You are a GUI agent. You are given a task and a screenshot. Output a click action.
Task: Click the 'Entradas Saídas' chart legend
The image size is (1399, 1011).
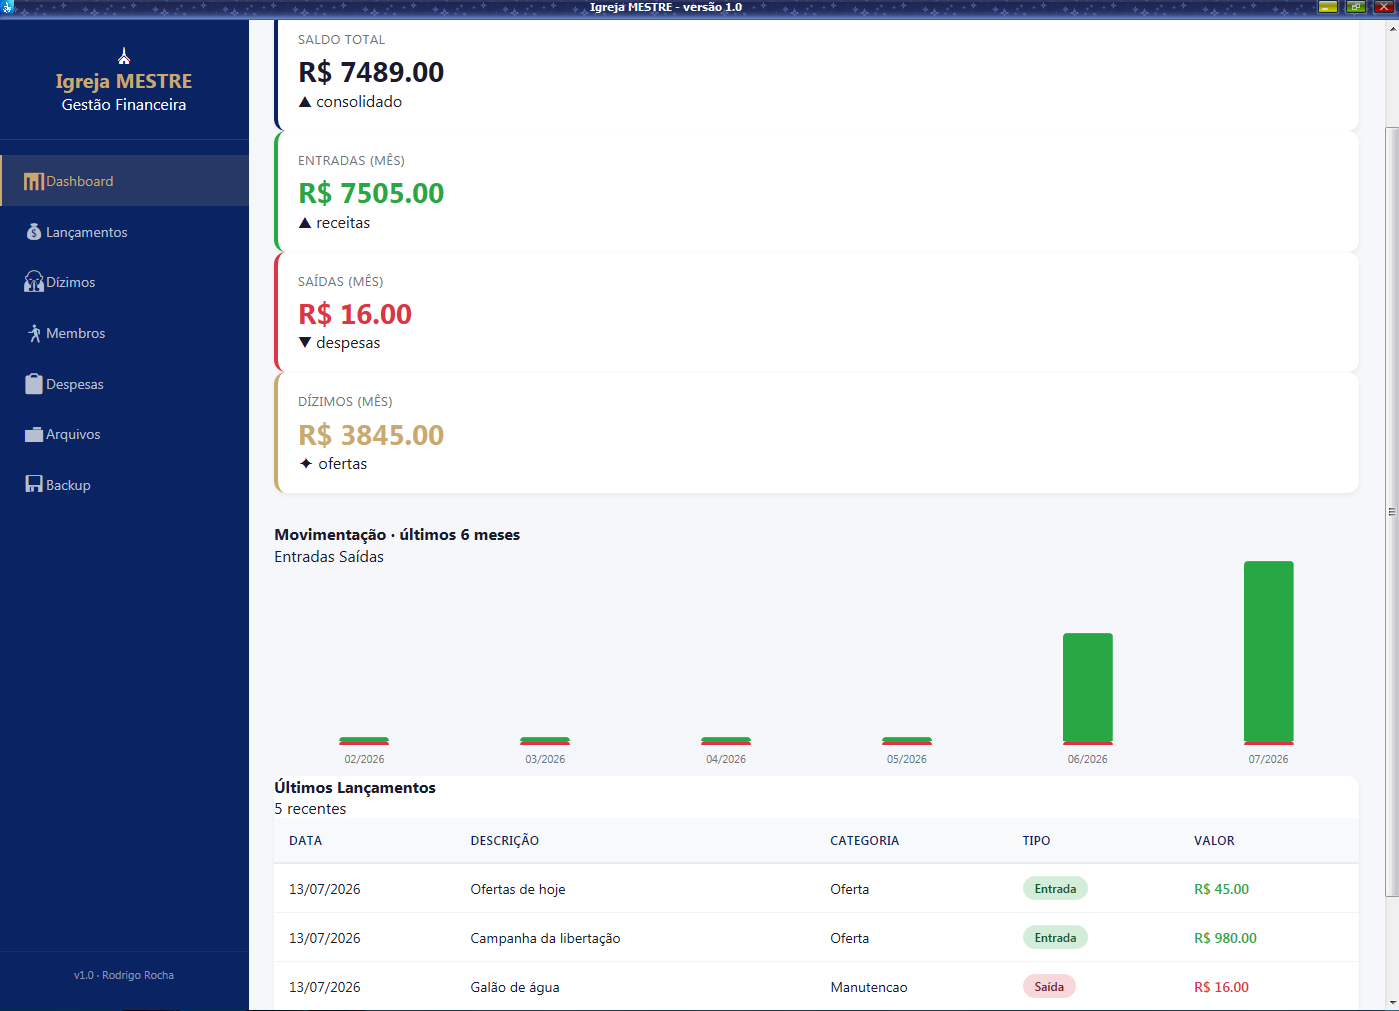[329, 557]
